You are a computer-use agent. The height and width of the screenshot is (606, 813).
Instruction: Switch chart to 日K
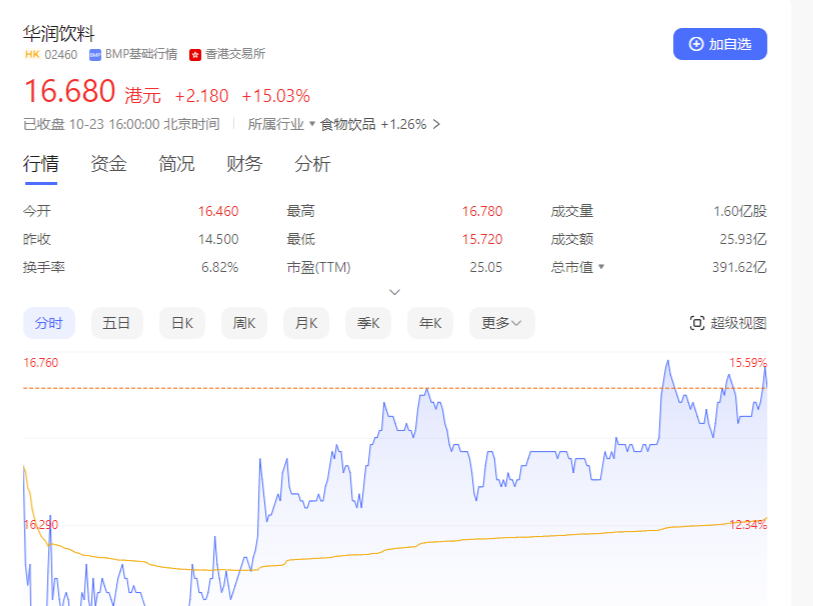point(182,323)
